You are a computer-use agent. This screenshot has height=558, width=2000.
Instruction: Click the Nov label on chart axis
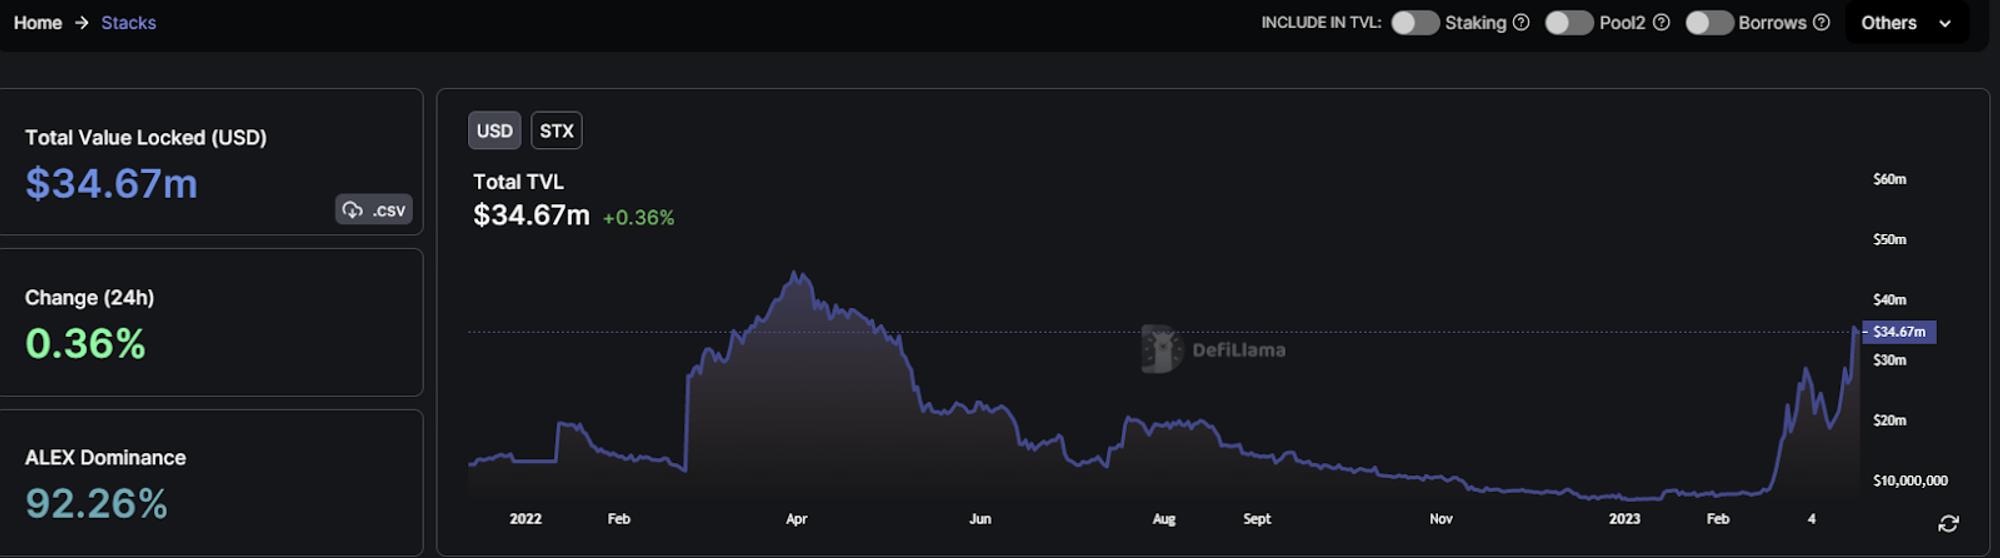[x=1441, y=519]
